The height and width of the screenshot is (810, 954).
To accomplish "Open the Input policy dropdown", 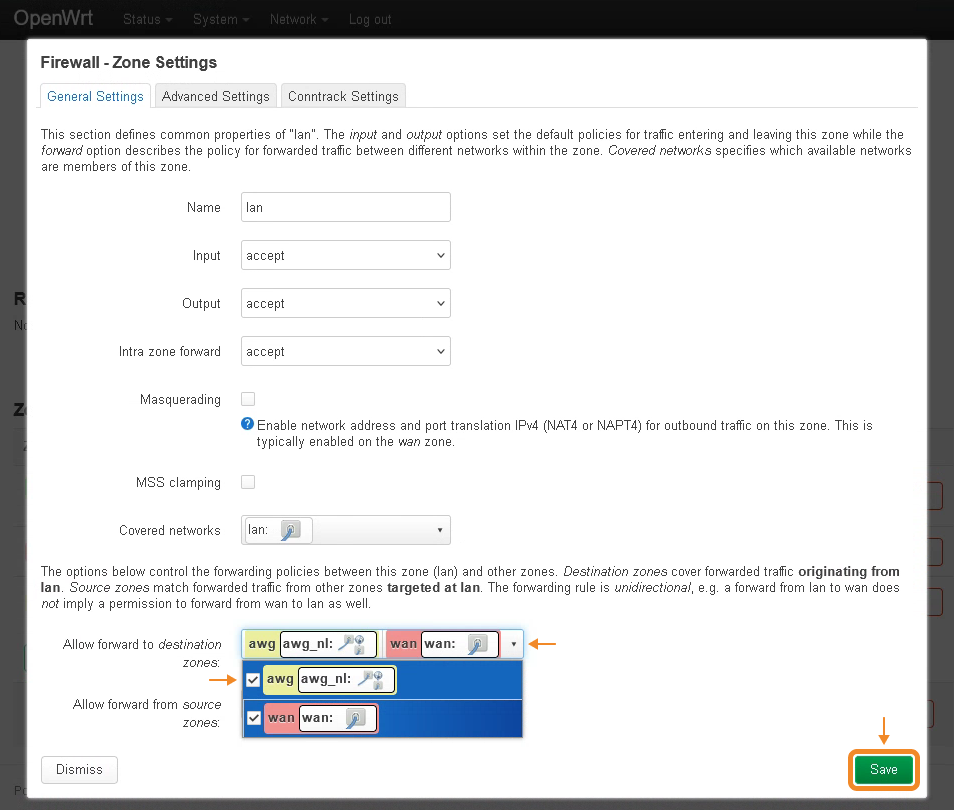I will [346, 256].
